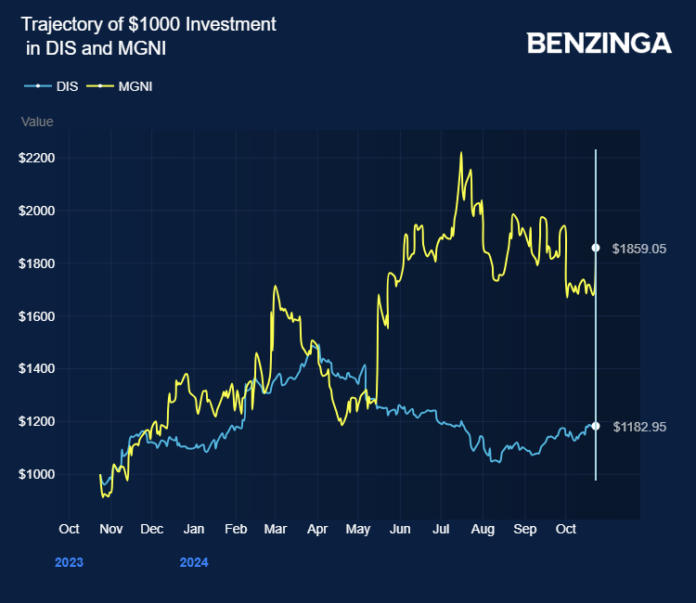Image resolution: width=696 pixels, height=603 pixels.
Task: Click the 2024 year label
Action: click(194, 563)
